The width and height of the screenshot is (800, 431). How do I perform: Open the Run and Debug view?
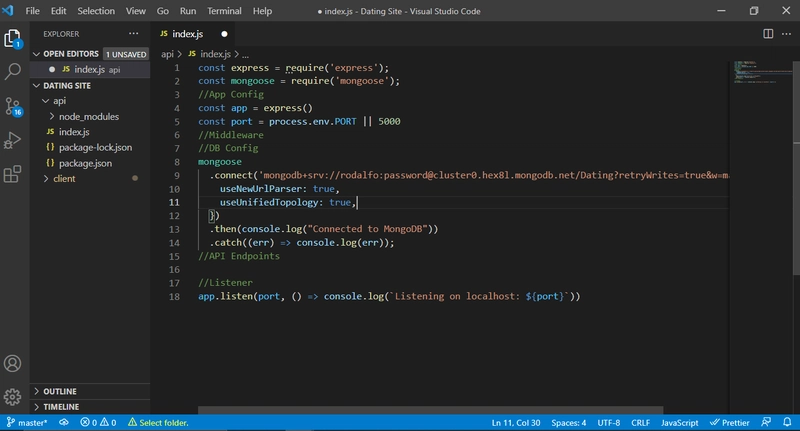click(x=13, y=140)
